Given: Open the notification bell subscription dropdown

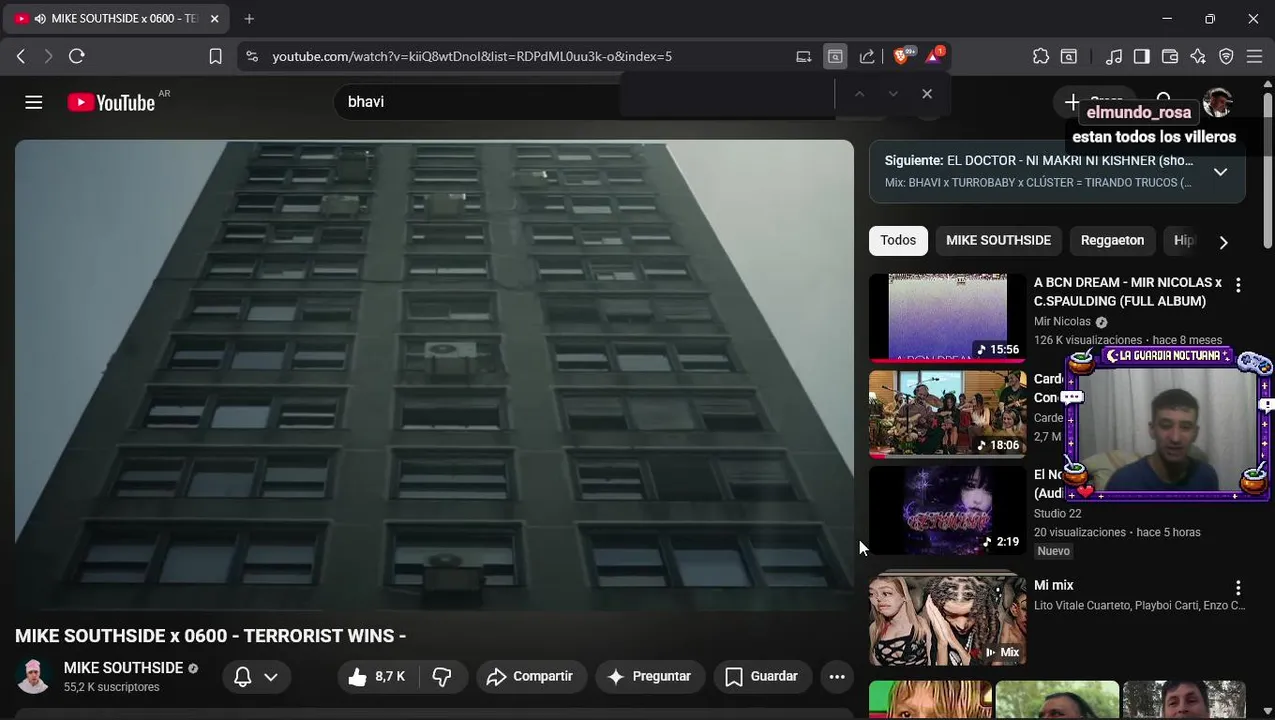Looking at the screenshot, I should [256, 677].
